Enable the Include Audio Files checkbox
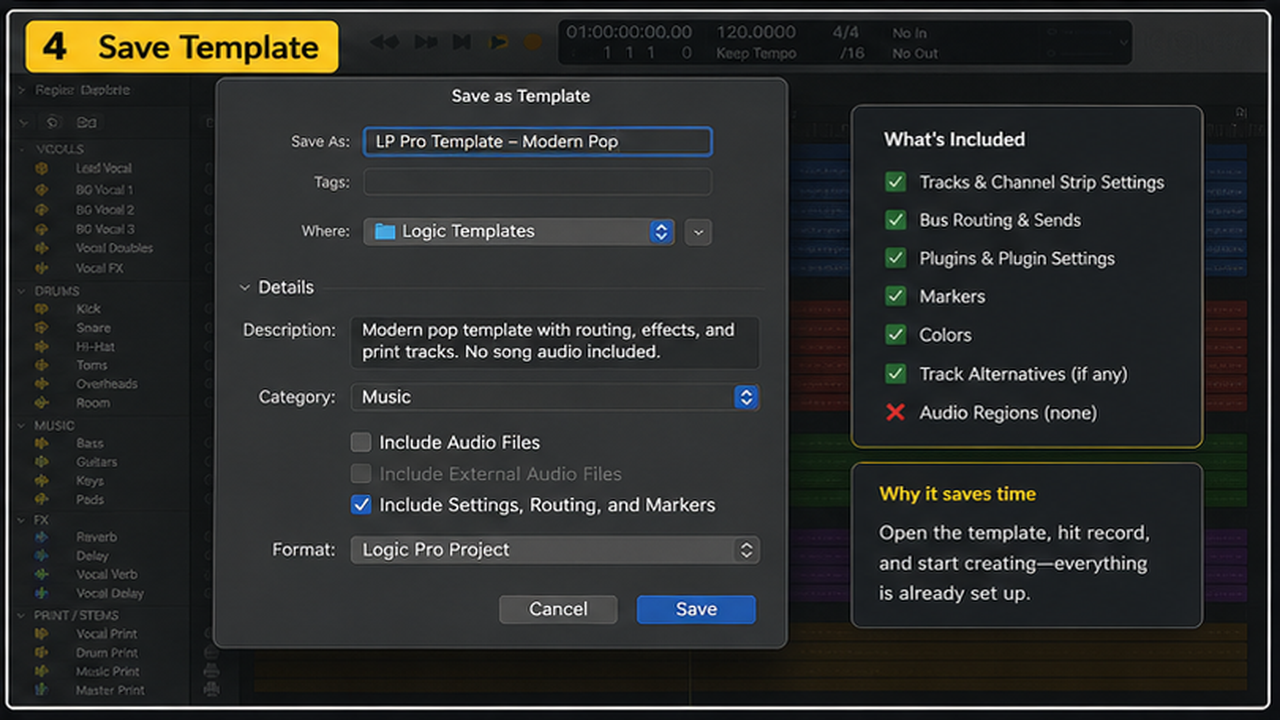This screenshot has width=1280, height=720. pos(361,442)
